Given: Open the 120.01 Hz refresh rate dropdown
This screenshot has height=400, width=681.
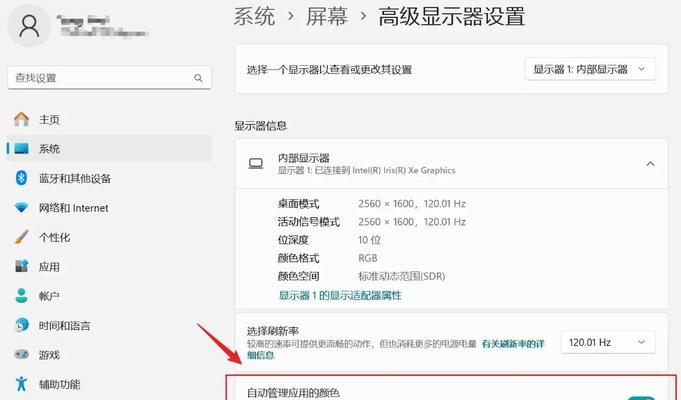Looking at the screenshot, I should click(x=608, y=342).
